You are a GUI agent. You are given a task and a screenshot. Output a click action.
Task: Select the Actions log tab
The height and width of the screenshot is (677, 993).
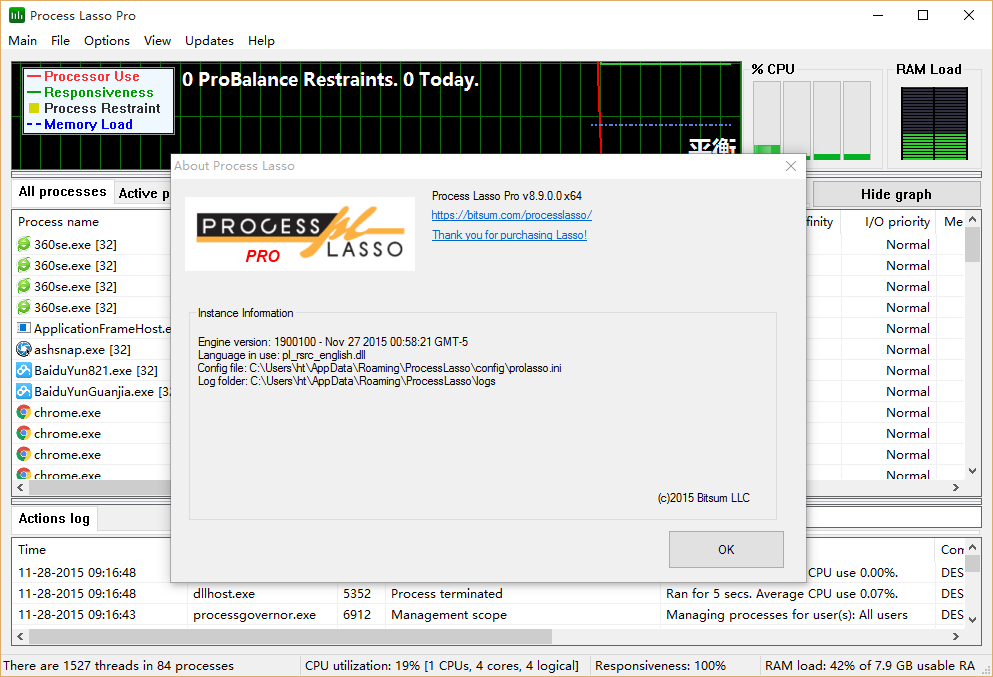(x=54, y=518)
